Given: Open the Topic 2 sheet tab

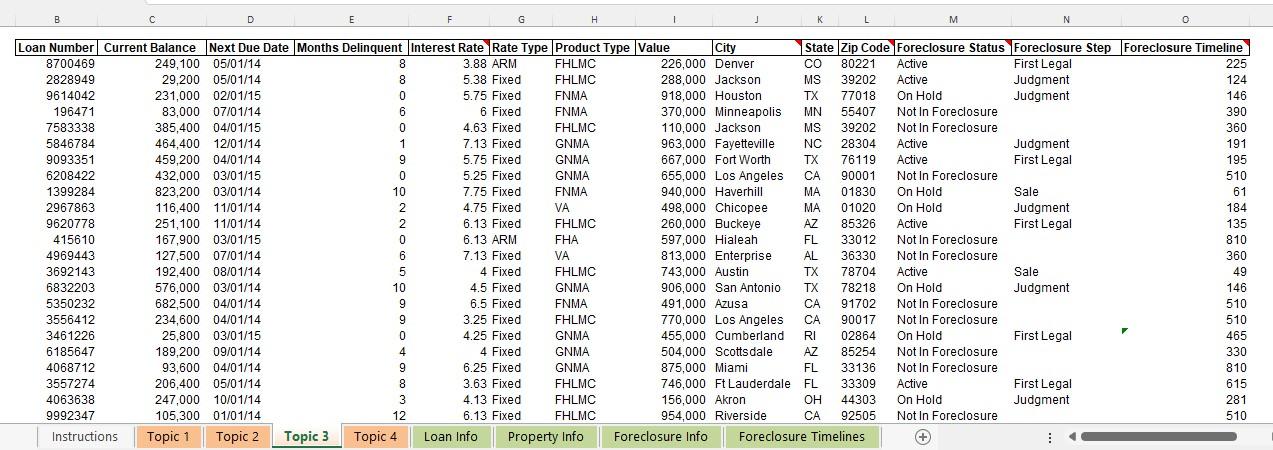Looking at the screenshot, I should [238, 437].
